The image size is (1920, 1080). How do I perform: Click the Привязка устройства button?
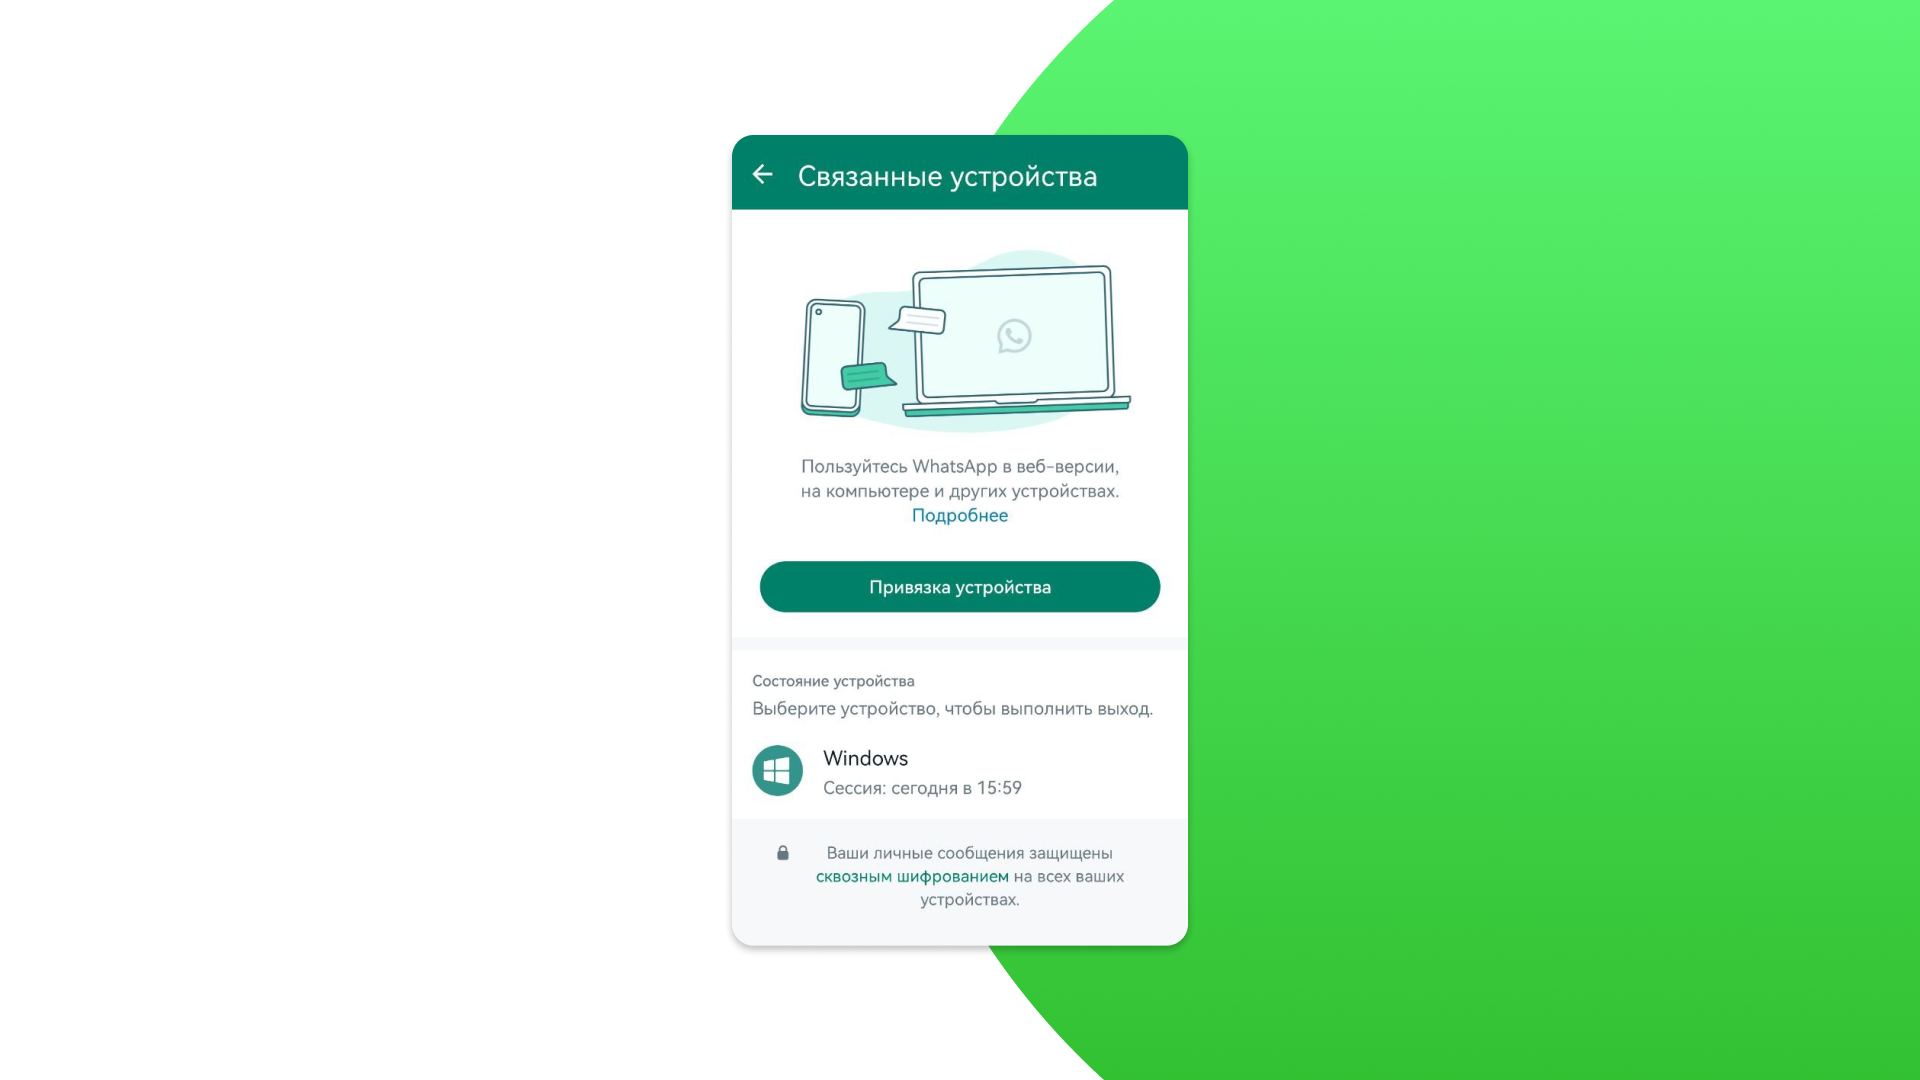[960, 587]
